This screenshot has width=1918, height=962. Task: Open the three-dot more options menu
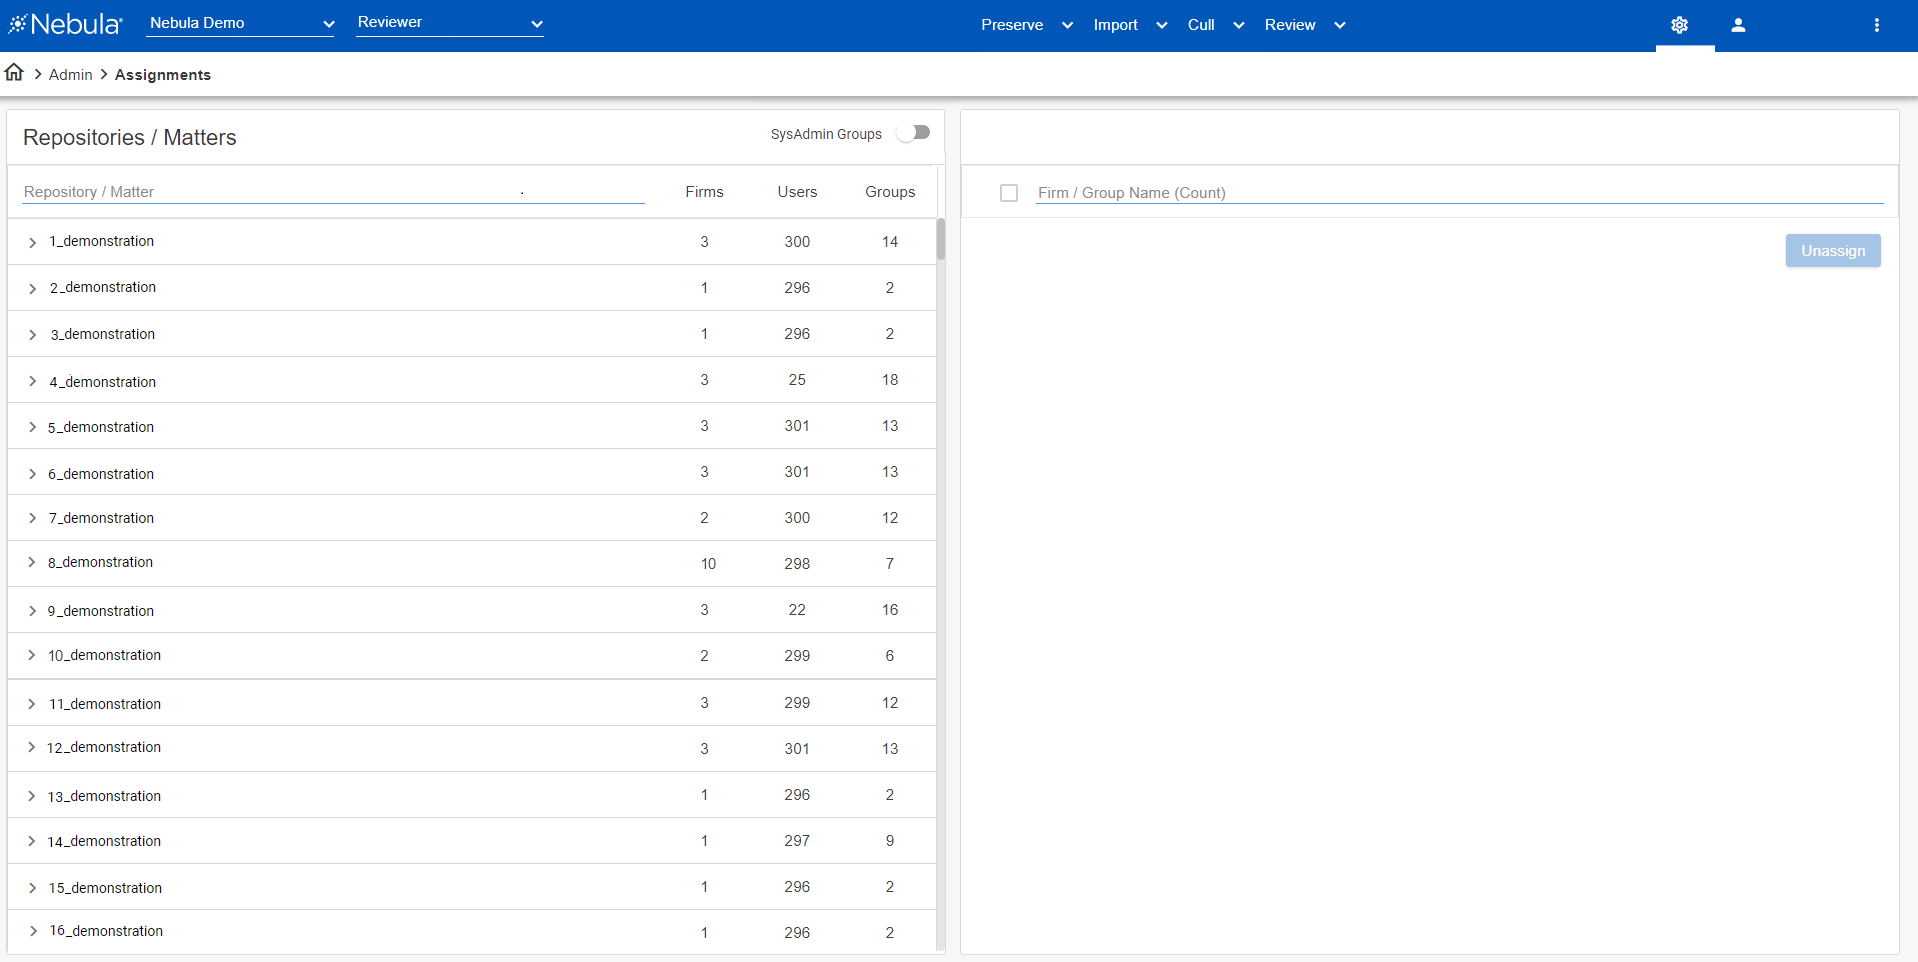(x=1876, y=25)
